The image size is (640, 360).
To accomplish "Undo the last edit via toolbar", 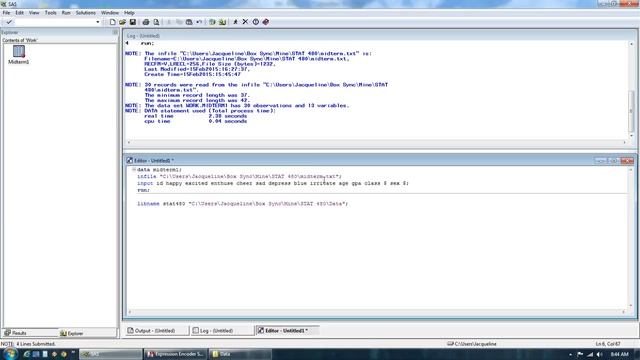I will (x=199, y=22).
